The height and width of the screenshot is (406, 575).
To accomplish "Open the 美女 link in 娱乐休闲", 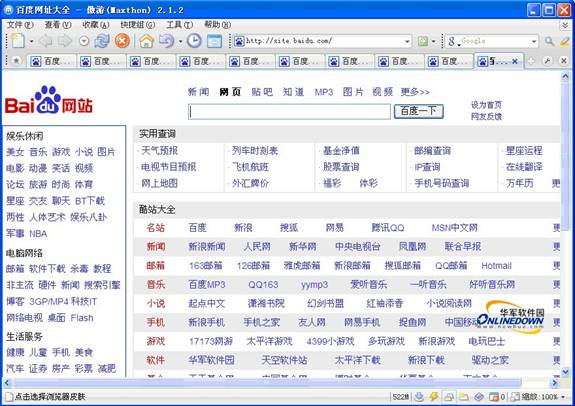I will pos(15,151).
